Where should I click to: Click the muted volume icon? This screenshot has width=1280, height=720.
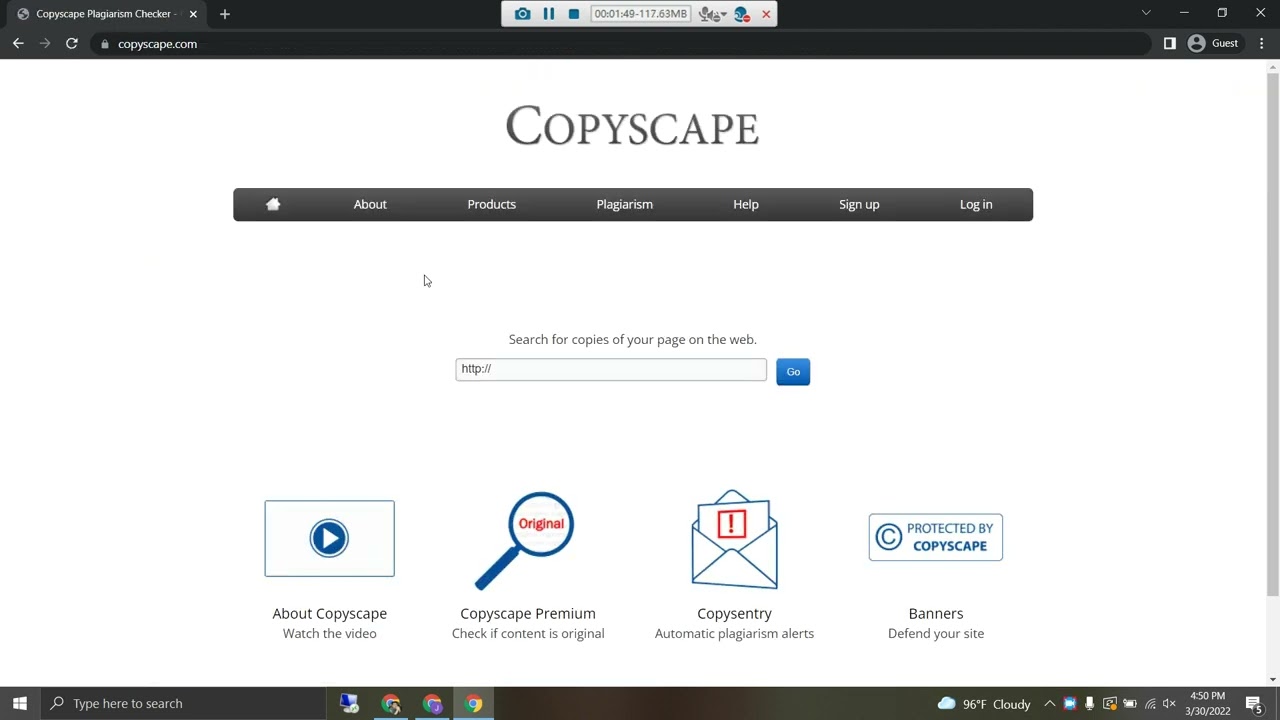click(x=1170, y=704)
